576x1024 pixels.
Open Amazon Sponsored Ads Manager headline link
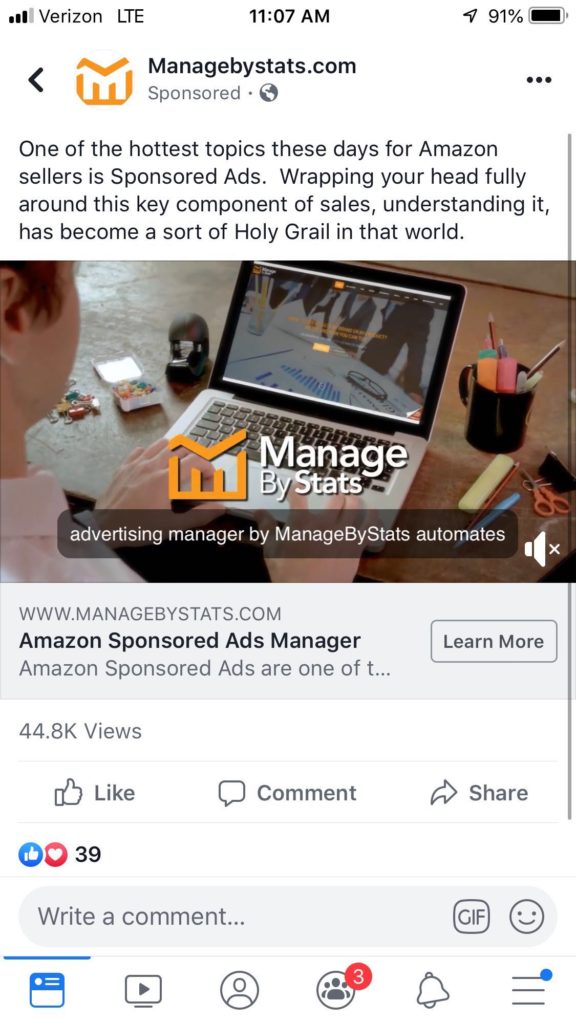[189, 641]
